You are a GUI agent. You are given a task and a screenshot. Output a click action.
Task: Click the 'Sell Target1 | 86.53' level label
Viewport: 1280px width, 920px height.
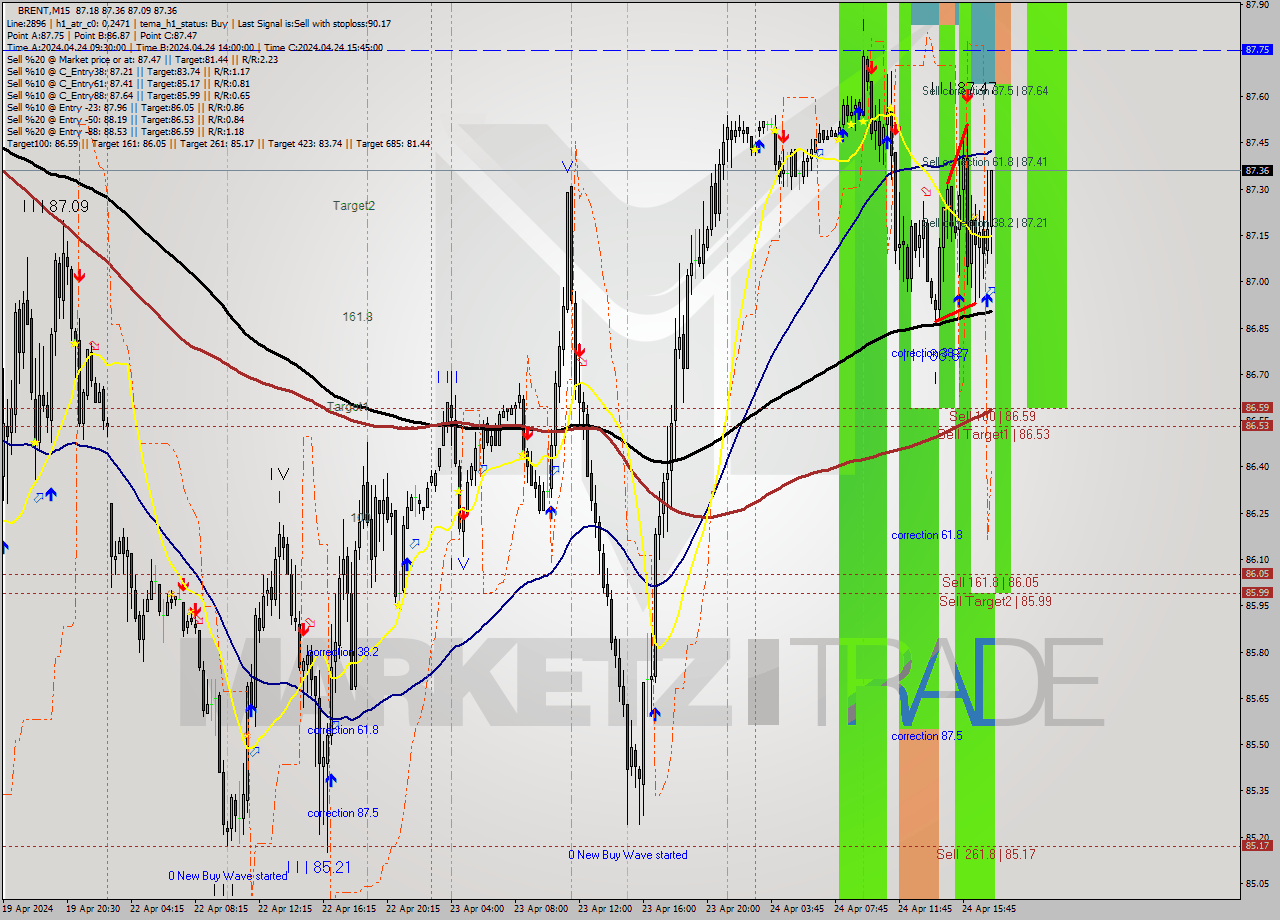(995, 434)
